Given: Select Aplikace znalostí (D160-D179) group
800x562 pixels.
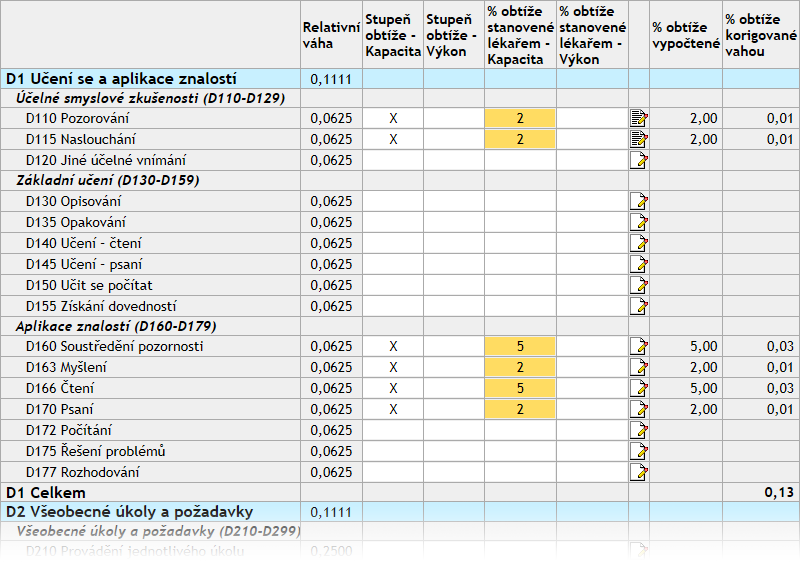Looking at the screenshot, I should pyautogui.click(x=116, y=326).
